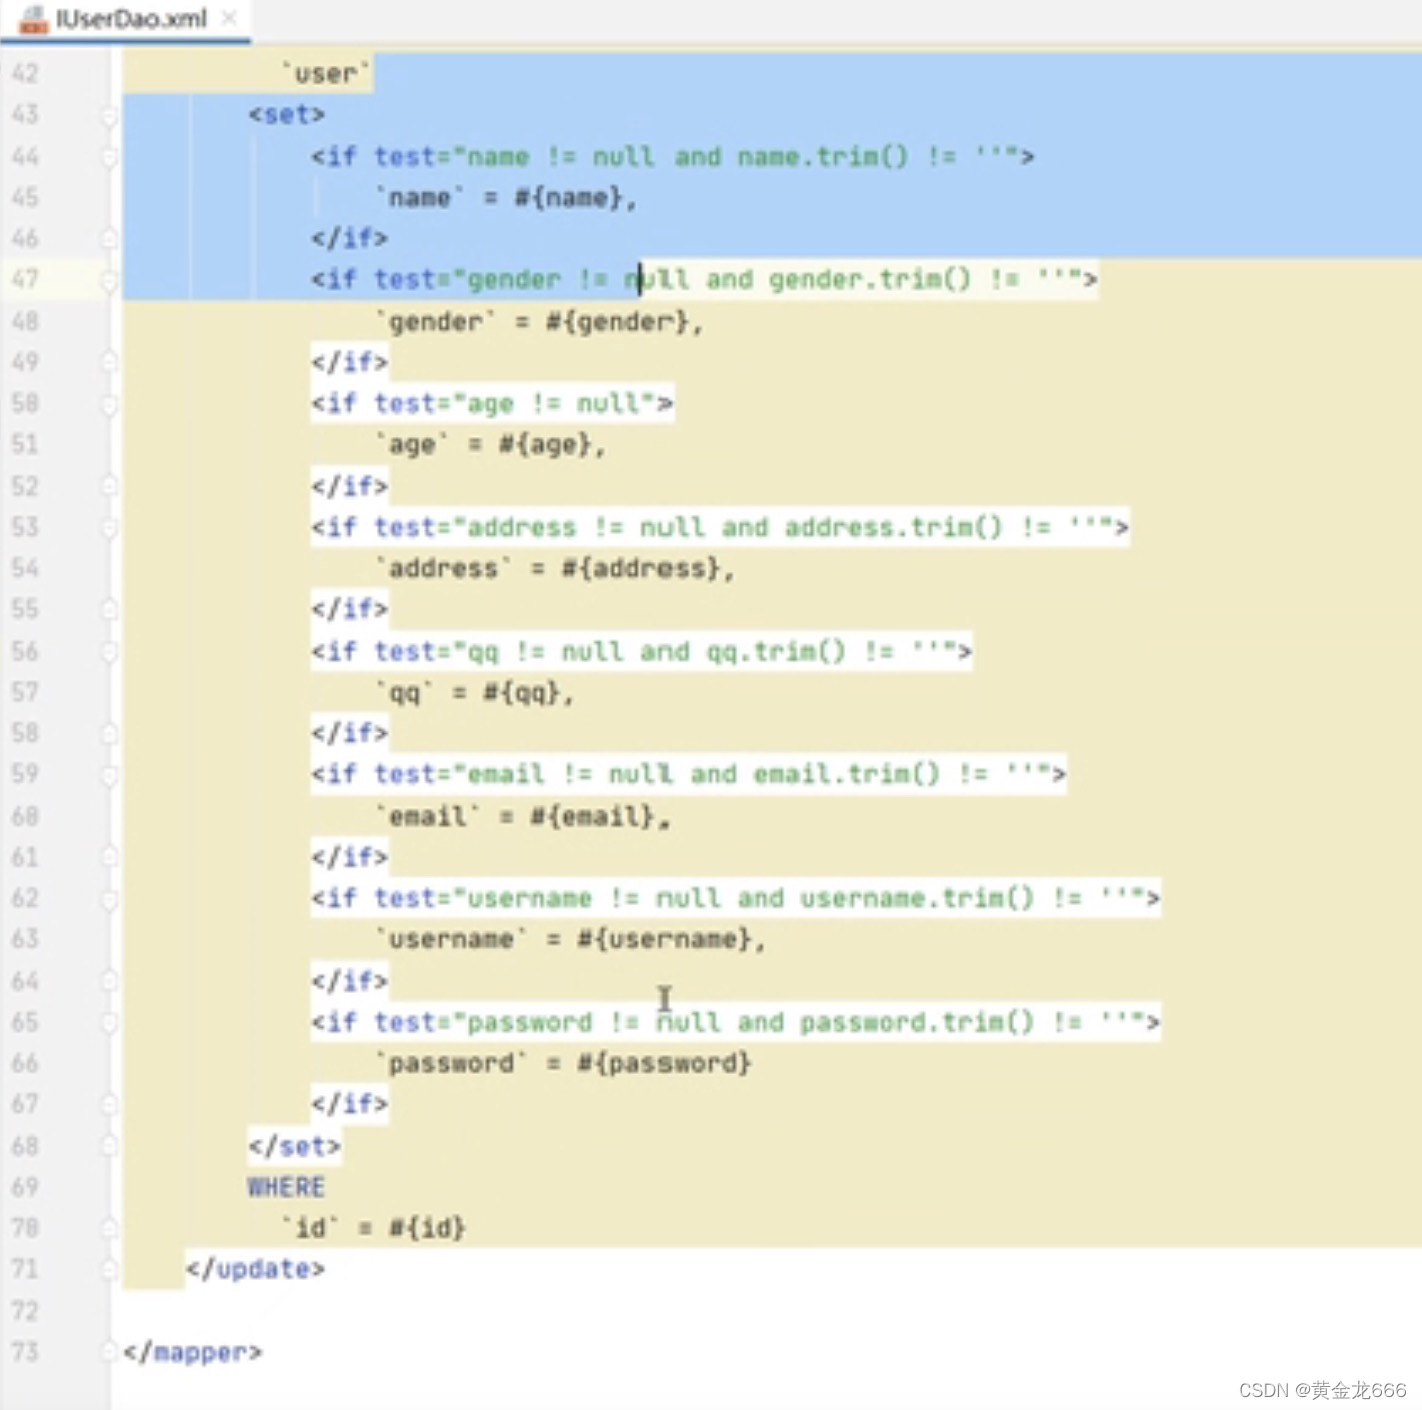Viewport: 1422px width, 1410px height.
Task: Click the email.trim() condition text
Action: click(846, 774)
